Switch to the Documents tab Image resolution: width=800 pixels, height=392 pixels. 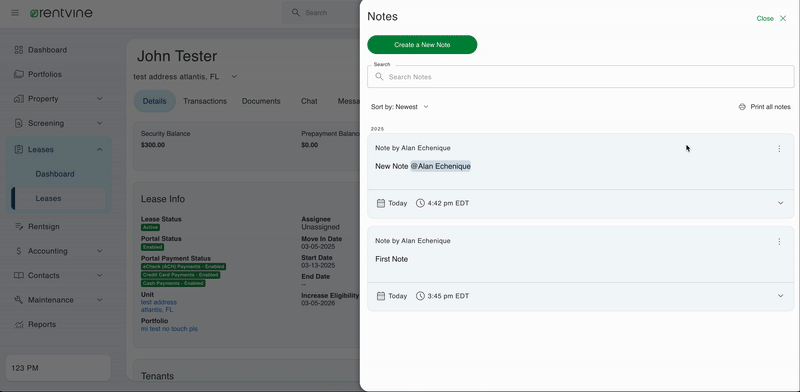point(261,101)
